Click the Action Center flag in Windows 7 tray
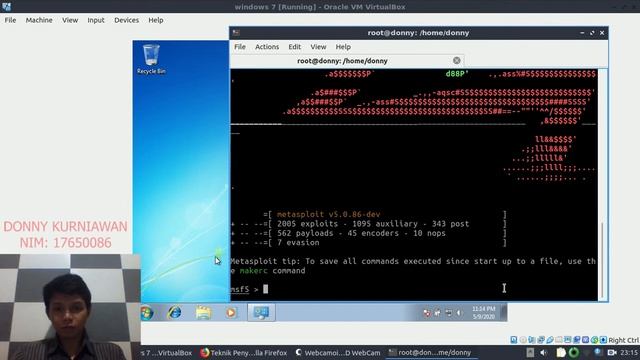The width and height of the screenshot is (640, 360). [x=427, y=313]
